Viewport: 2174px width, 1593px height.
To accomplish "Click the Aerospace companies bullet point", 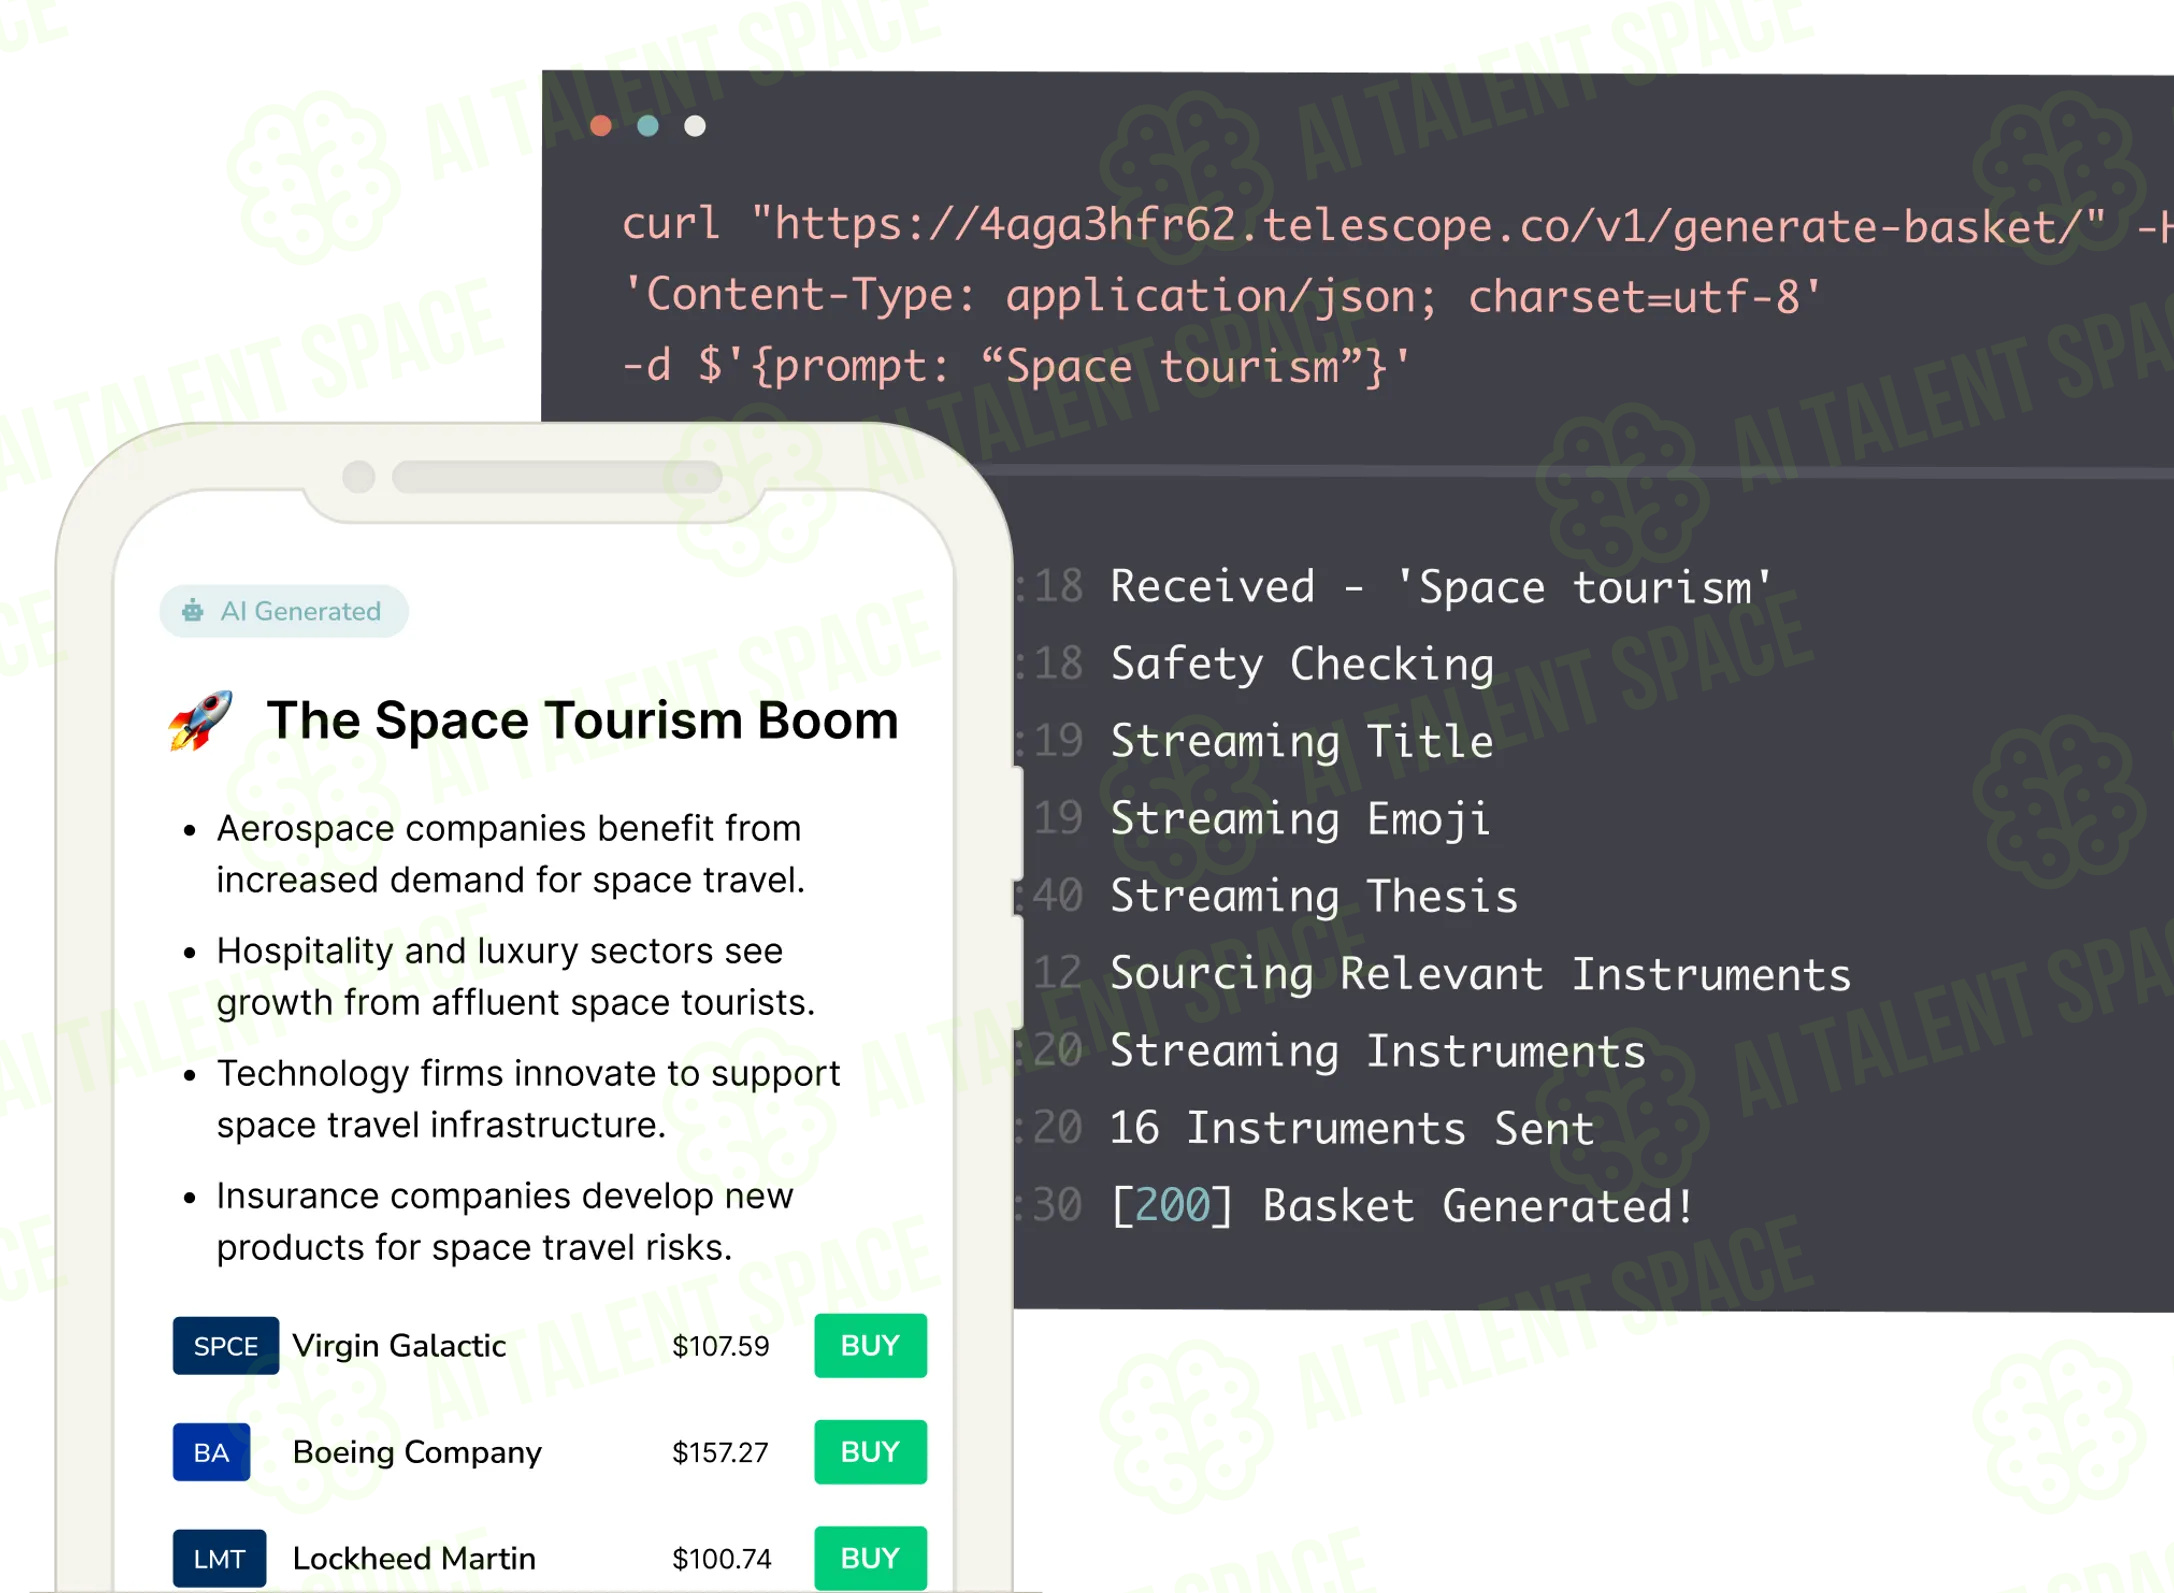I will tap(510, 854).
